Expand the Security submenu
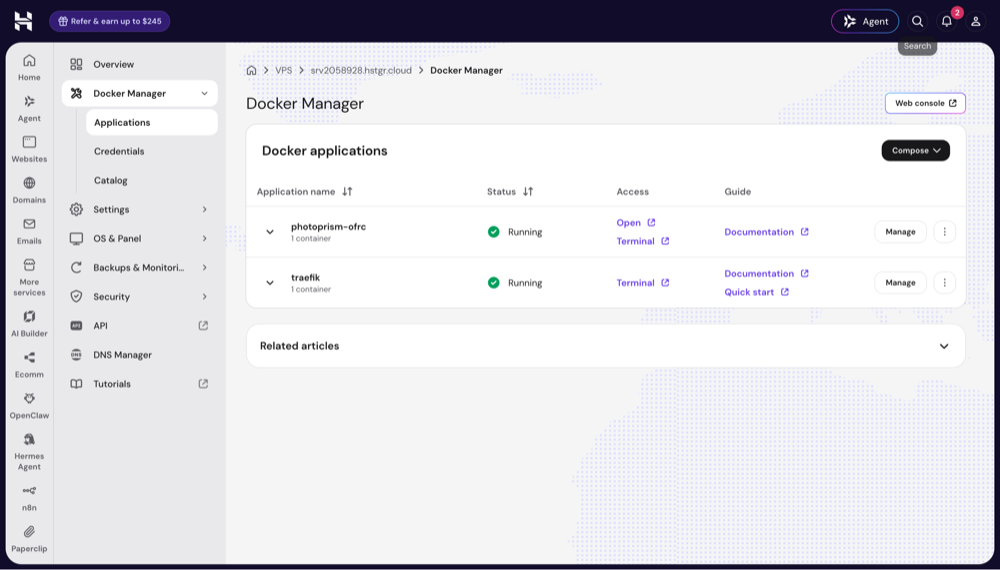 [x=204, y=296]
